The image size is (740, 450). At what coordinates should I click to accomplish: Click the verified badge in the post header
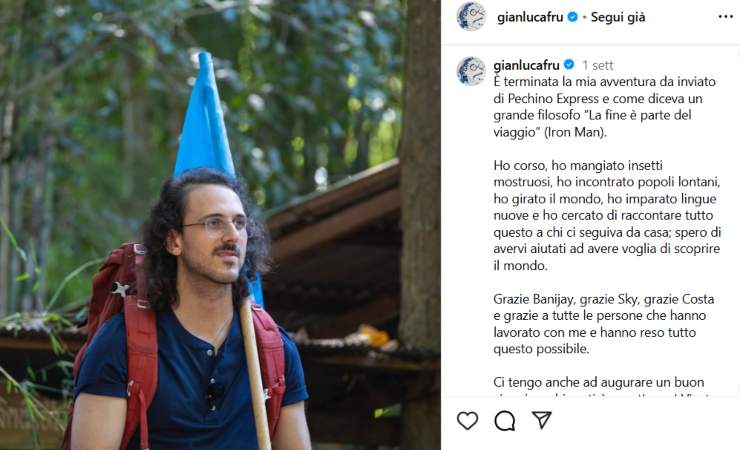click(572, 17)
